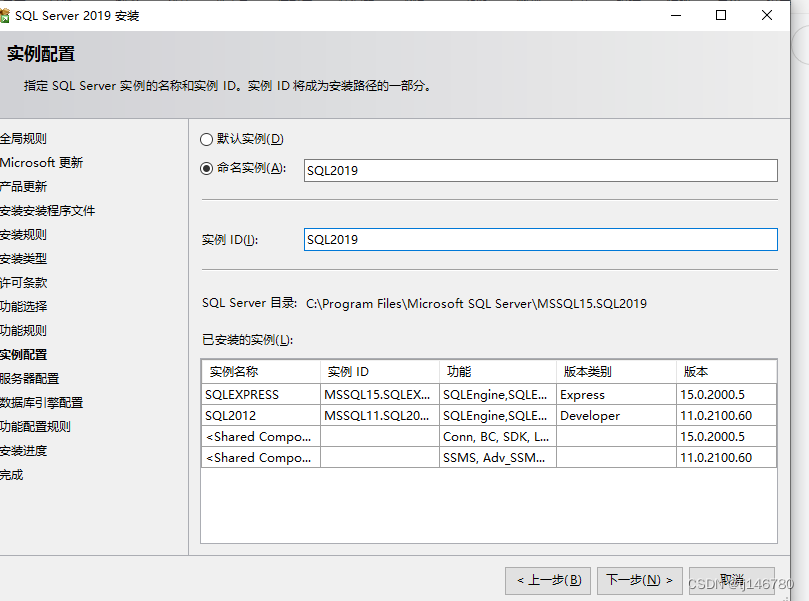
Task: Click SQL2012 version 11.0.2100.60 cell
Action: click(x=726, y=416)
